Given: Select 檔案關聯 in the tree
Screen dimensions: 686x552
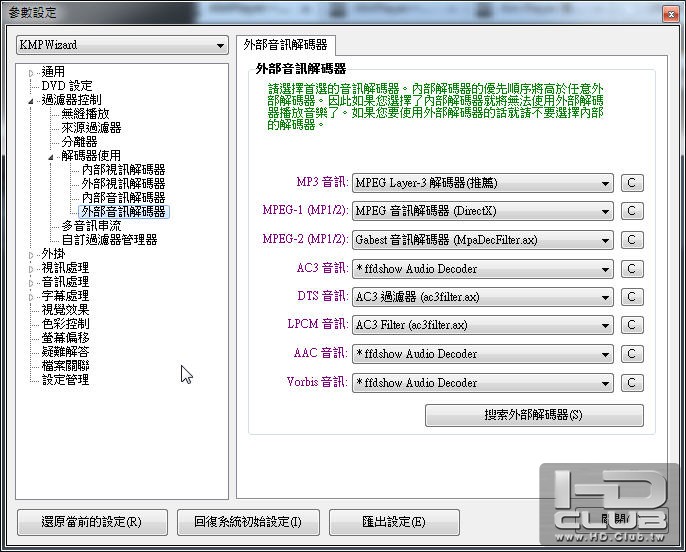Looking at the screenshot, I should (x=65, y=366).
